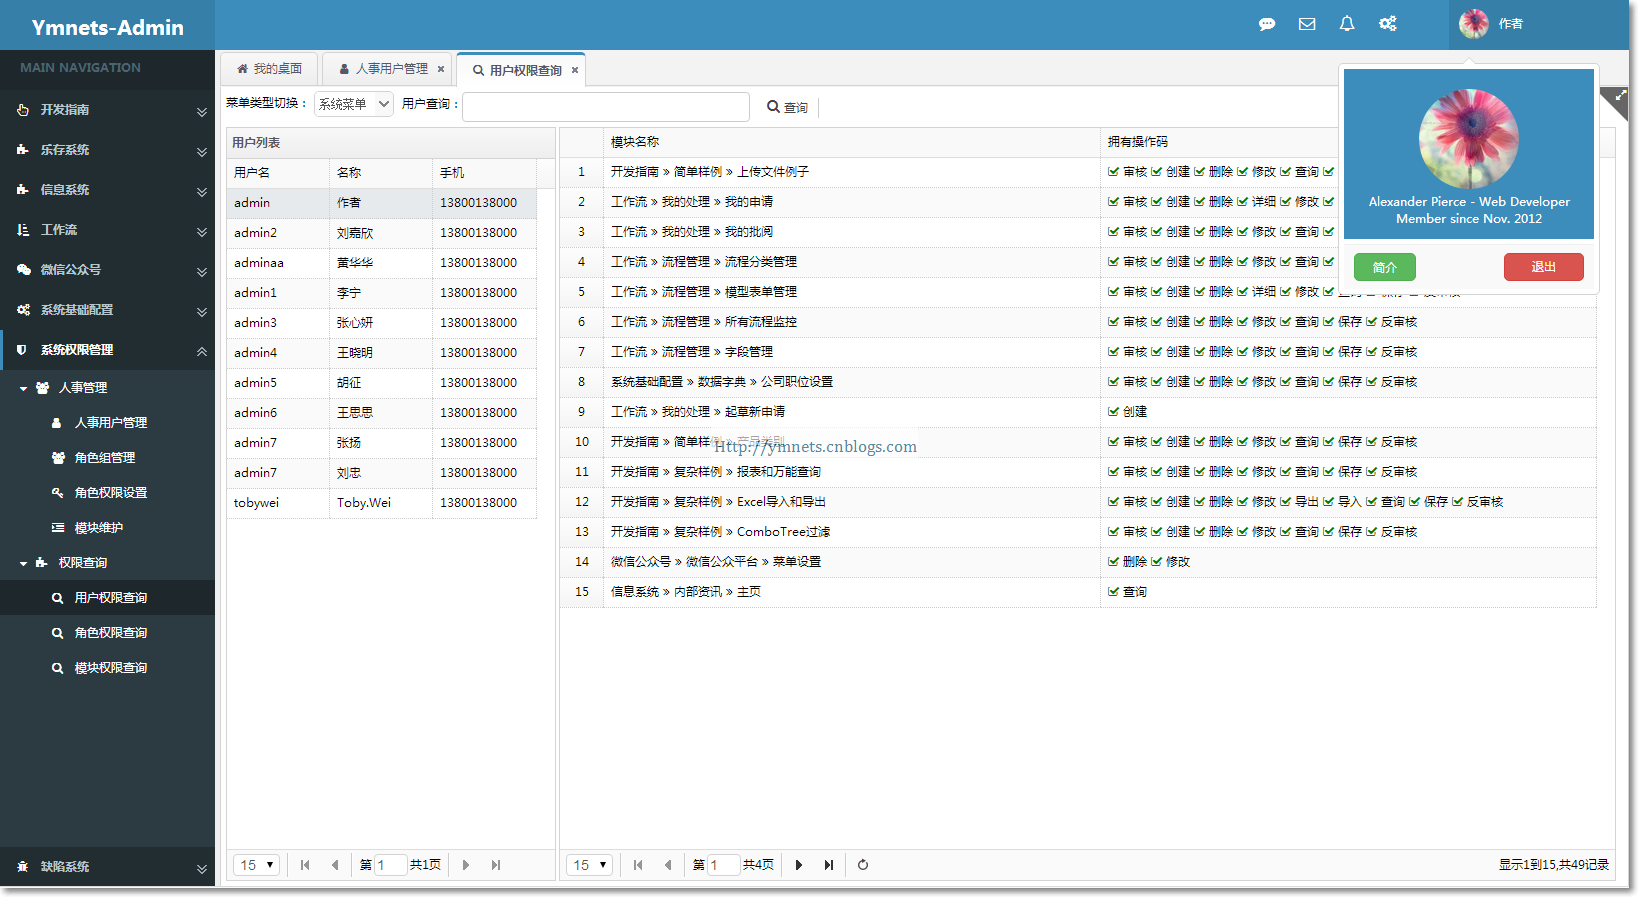This screenshot has width=1638, height=897.
Task: Open the mail envelope icon in header
Action: (1307, 24)
